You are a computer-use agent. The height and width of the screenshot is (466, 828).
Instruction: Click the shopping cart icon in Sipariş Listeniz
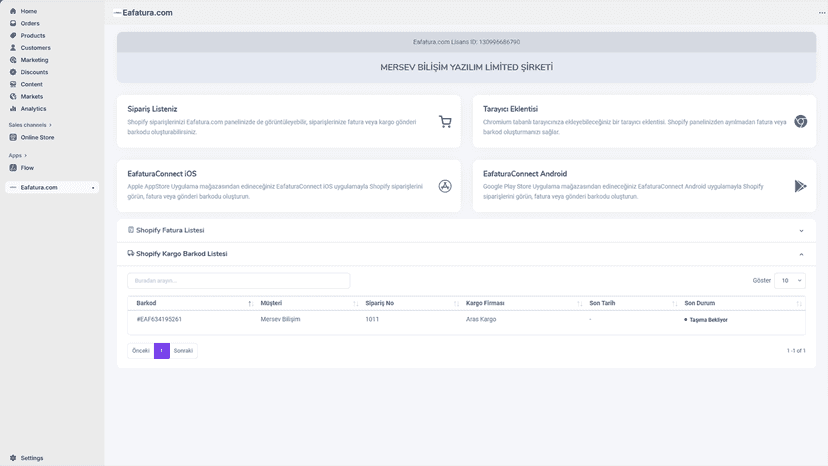445,122
